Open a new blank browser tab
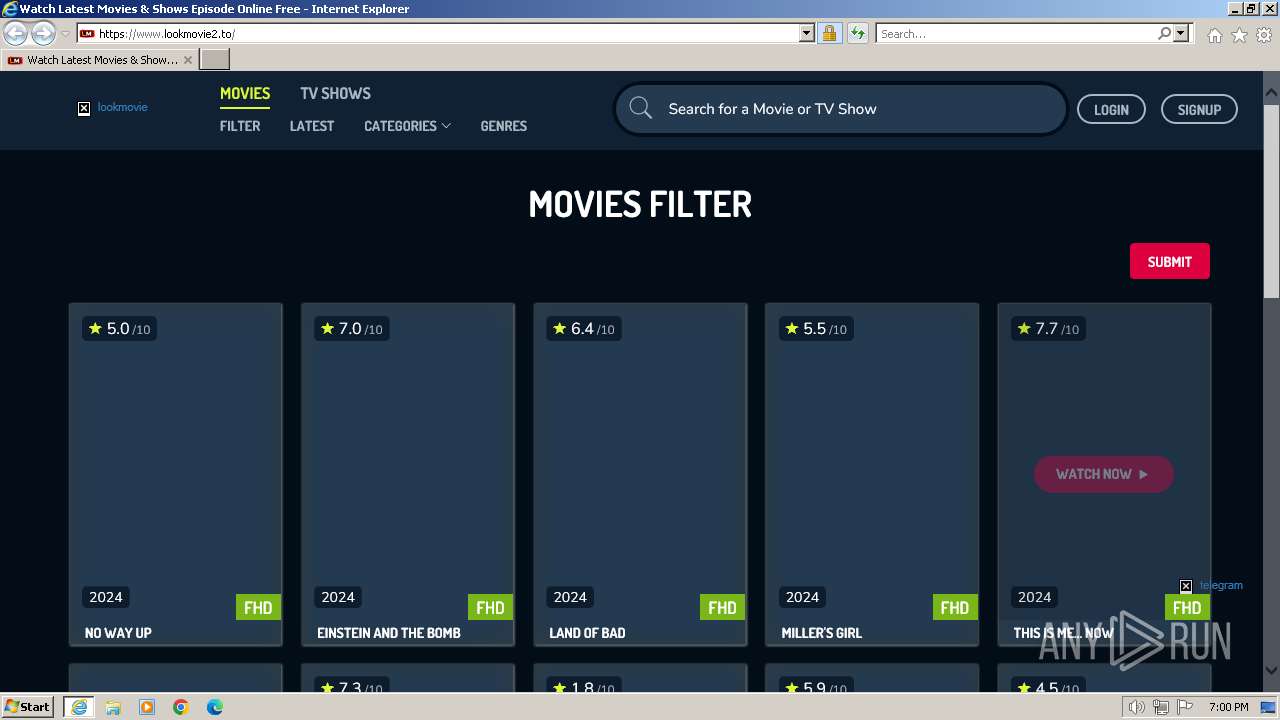This screenshot has width=1280, height=720. pos(215,59)
